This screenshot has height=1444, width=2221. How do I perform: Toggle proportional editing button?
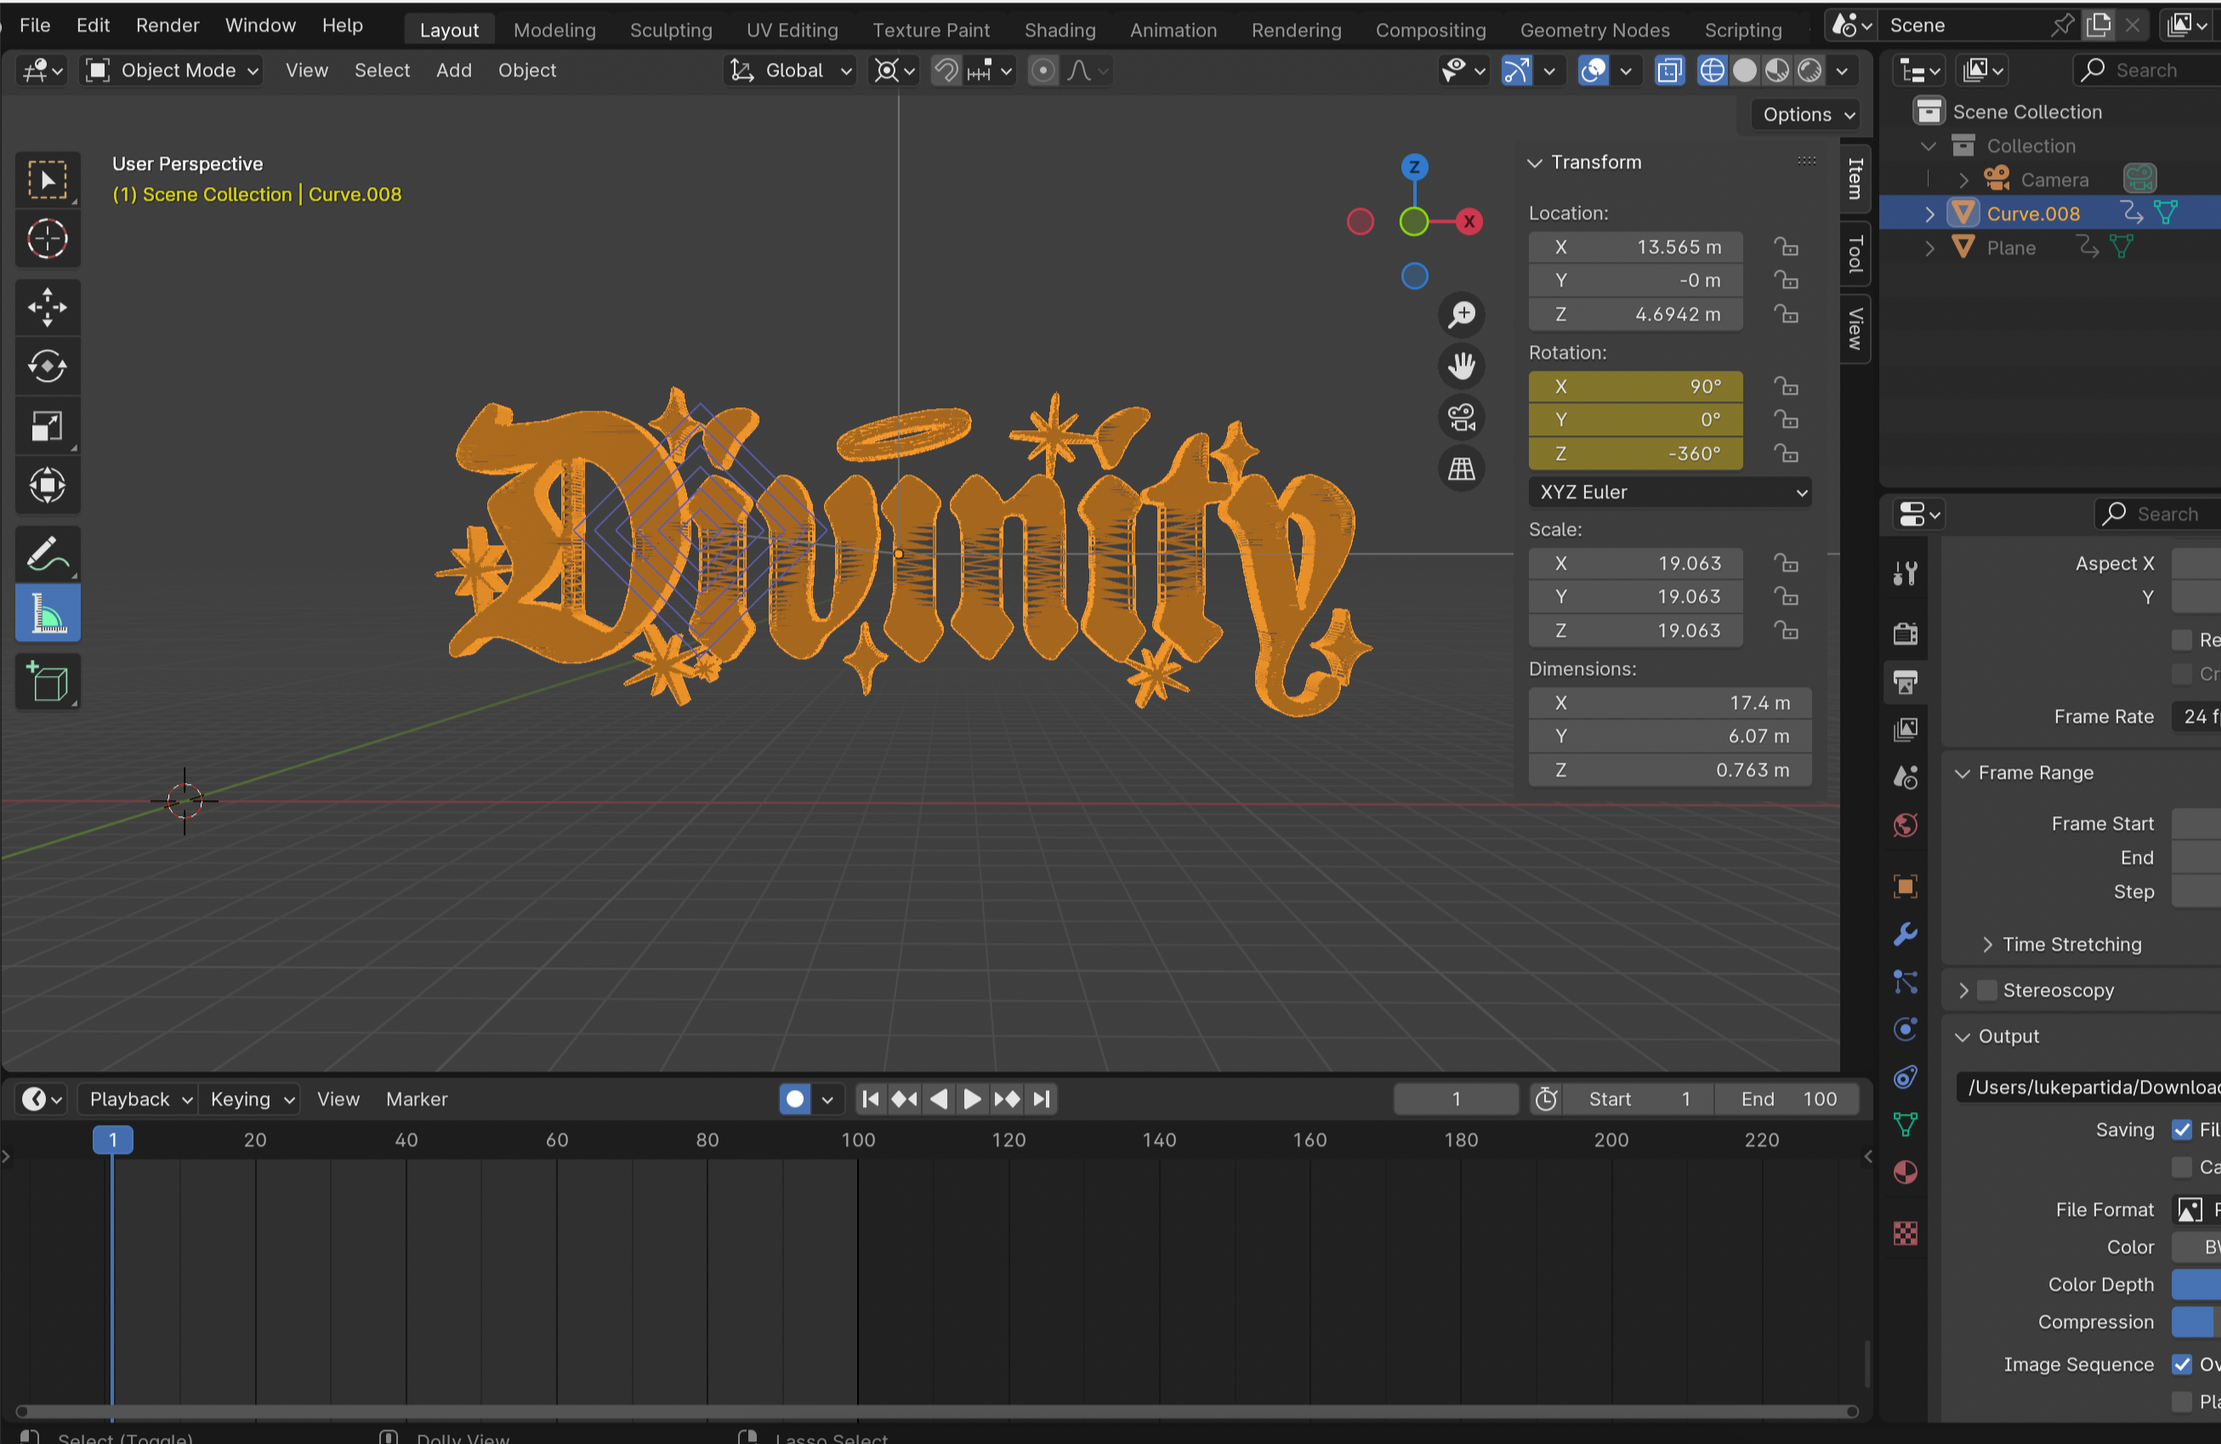click(1042, 70)
